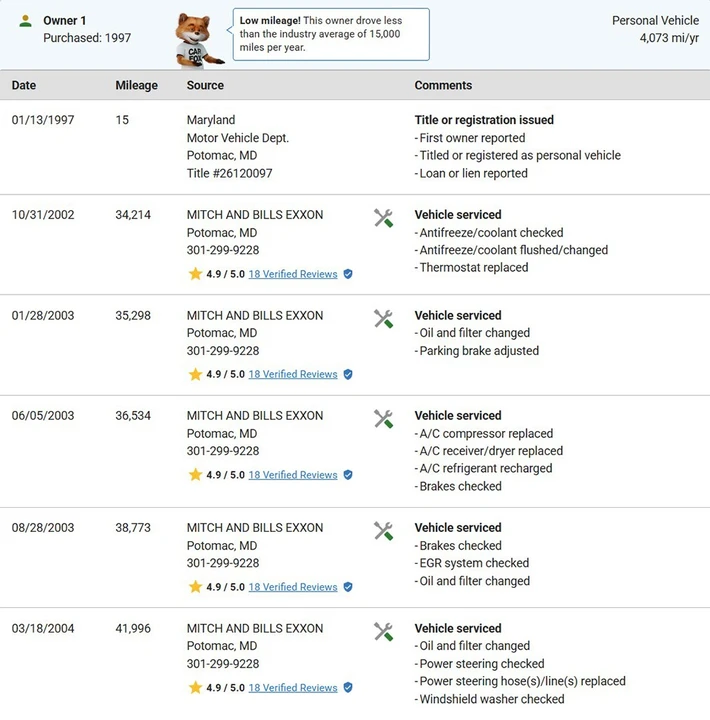This screenshot has width=710, height=720.
Task: Click wrench icon for 10/31/2002 service
Action: pyautogui.click(x=383, y=218)
